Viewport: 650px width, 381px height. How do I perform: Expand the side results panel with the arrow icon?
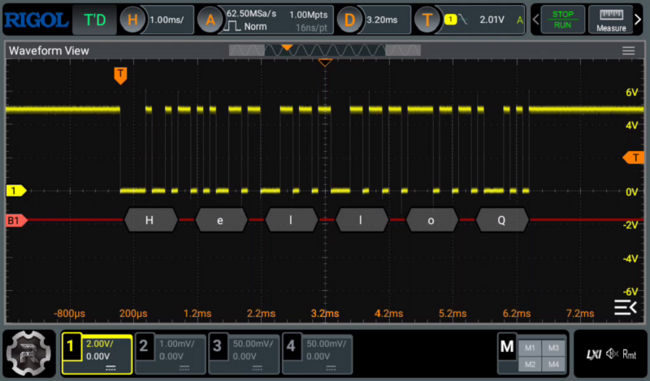pos(626,307)
